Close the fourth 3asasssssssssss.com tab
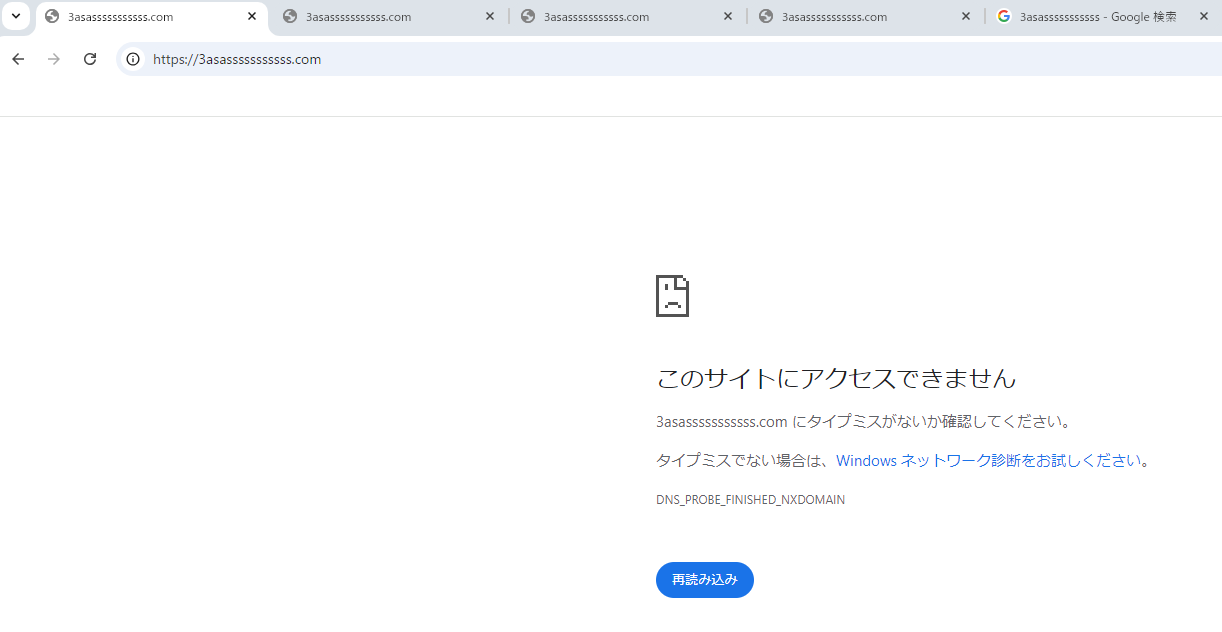1222x632 pixels. click(x=966, y=17)
